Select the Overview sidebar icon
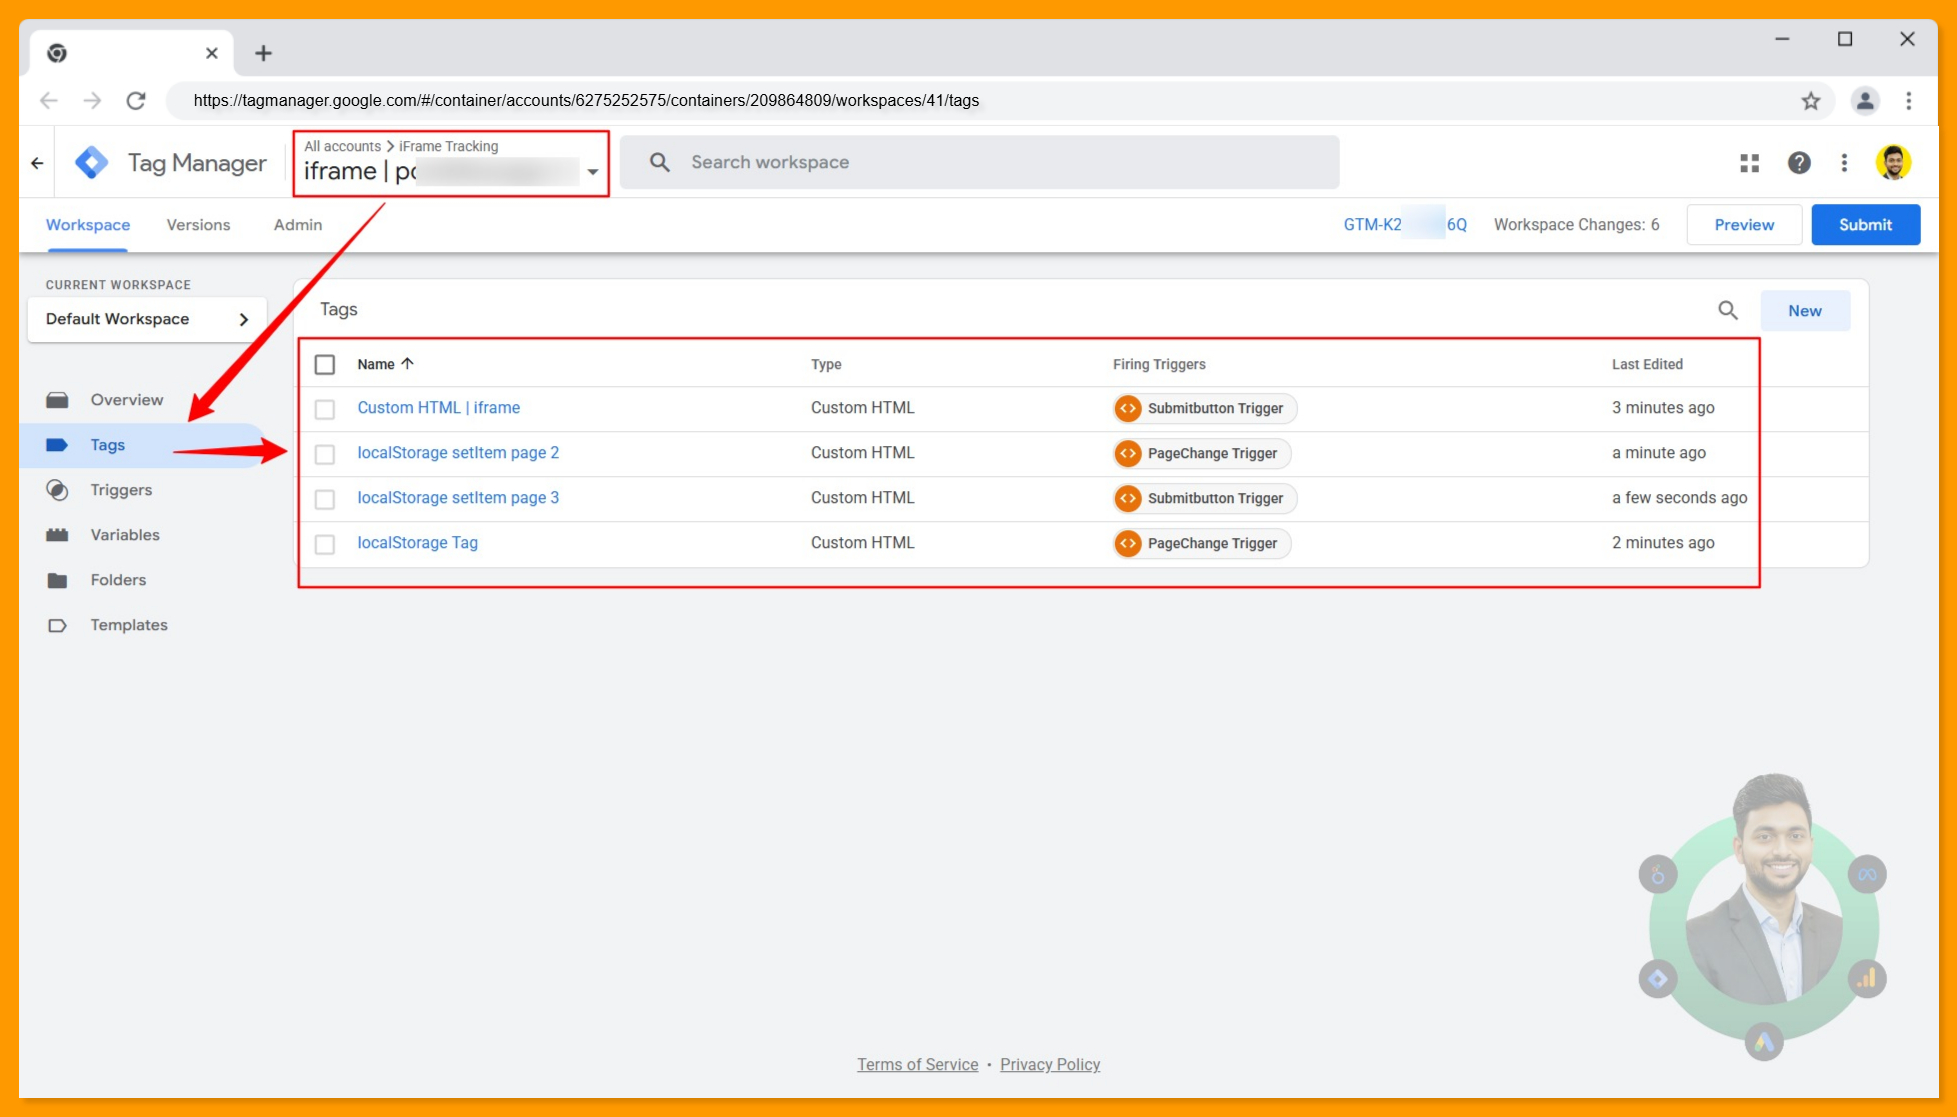The width and height of the screenshot is (1957, 1117). tap(58, 399)
